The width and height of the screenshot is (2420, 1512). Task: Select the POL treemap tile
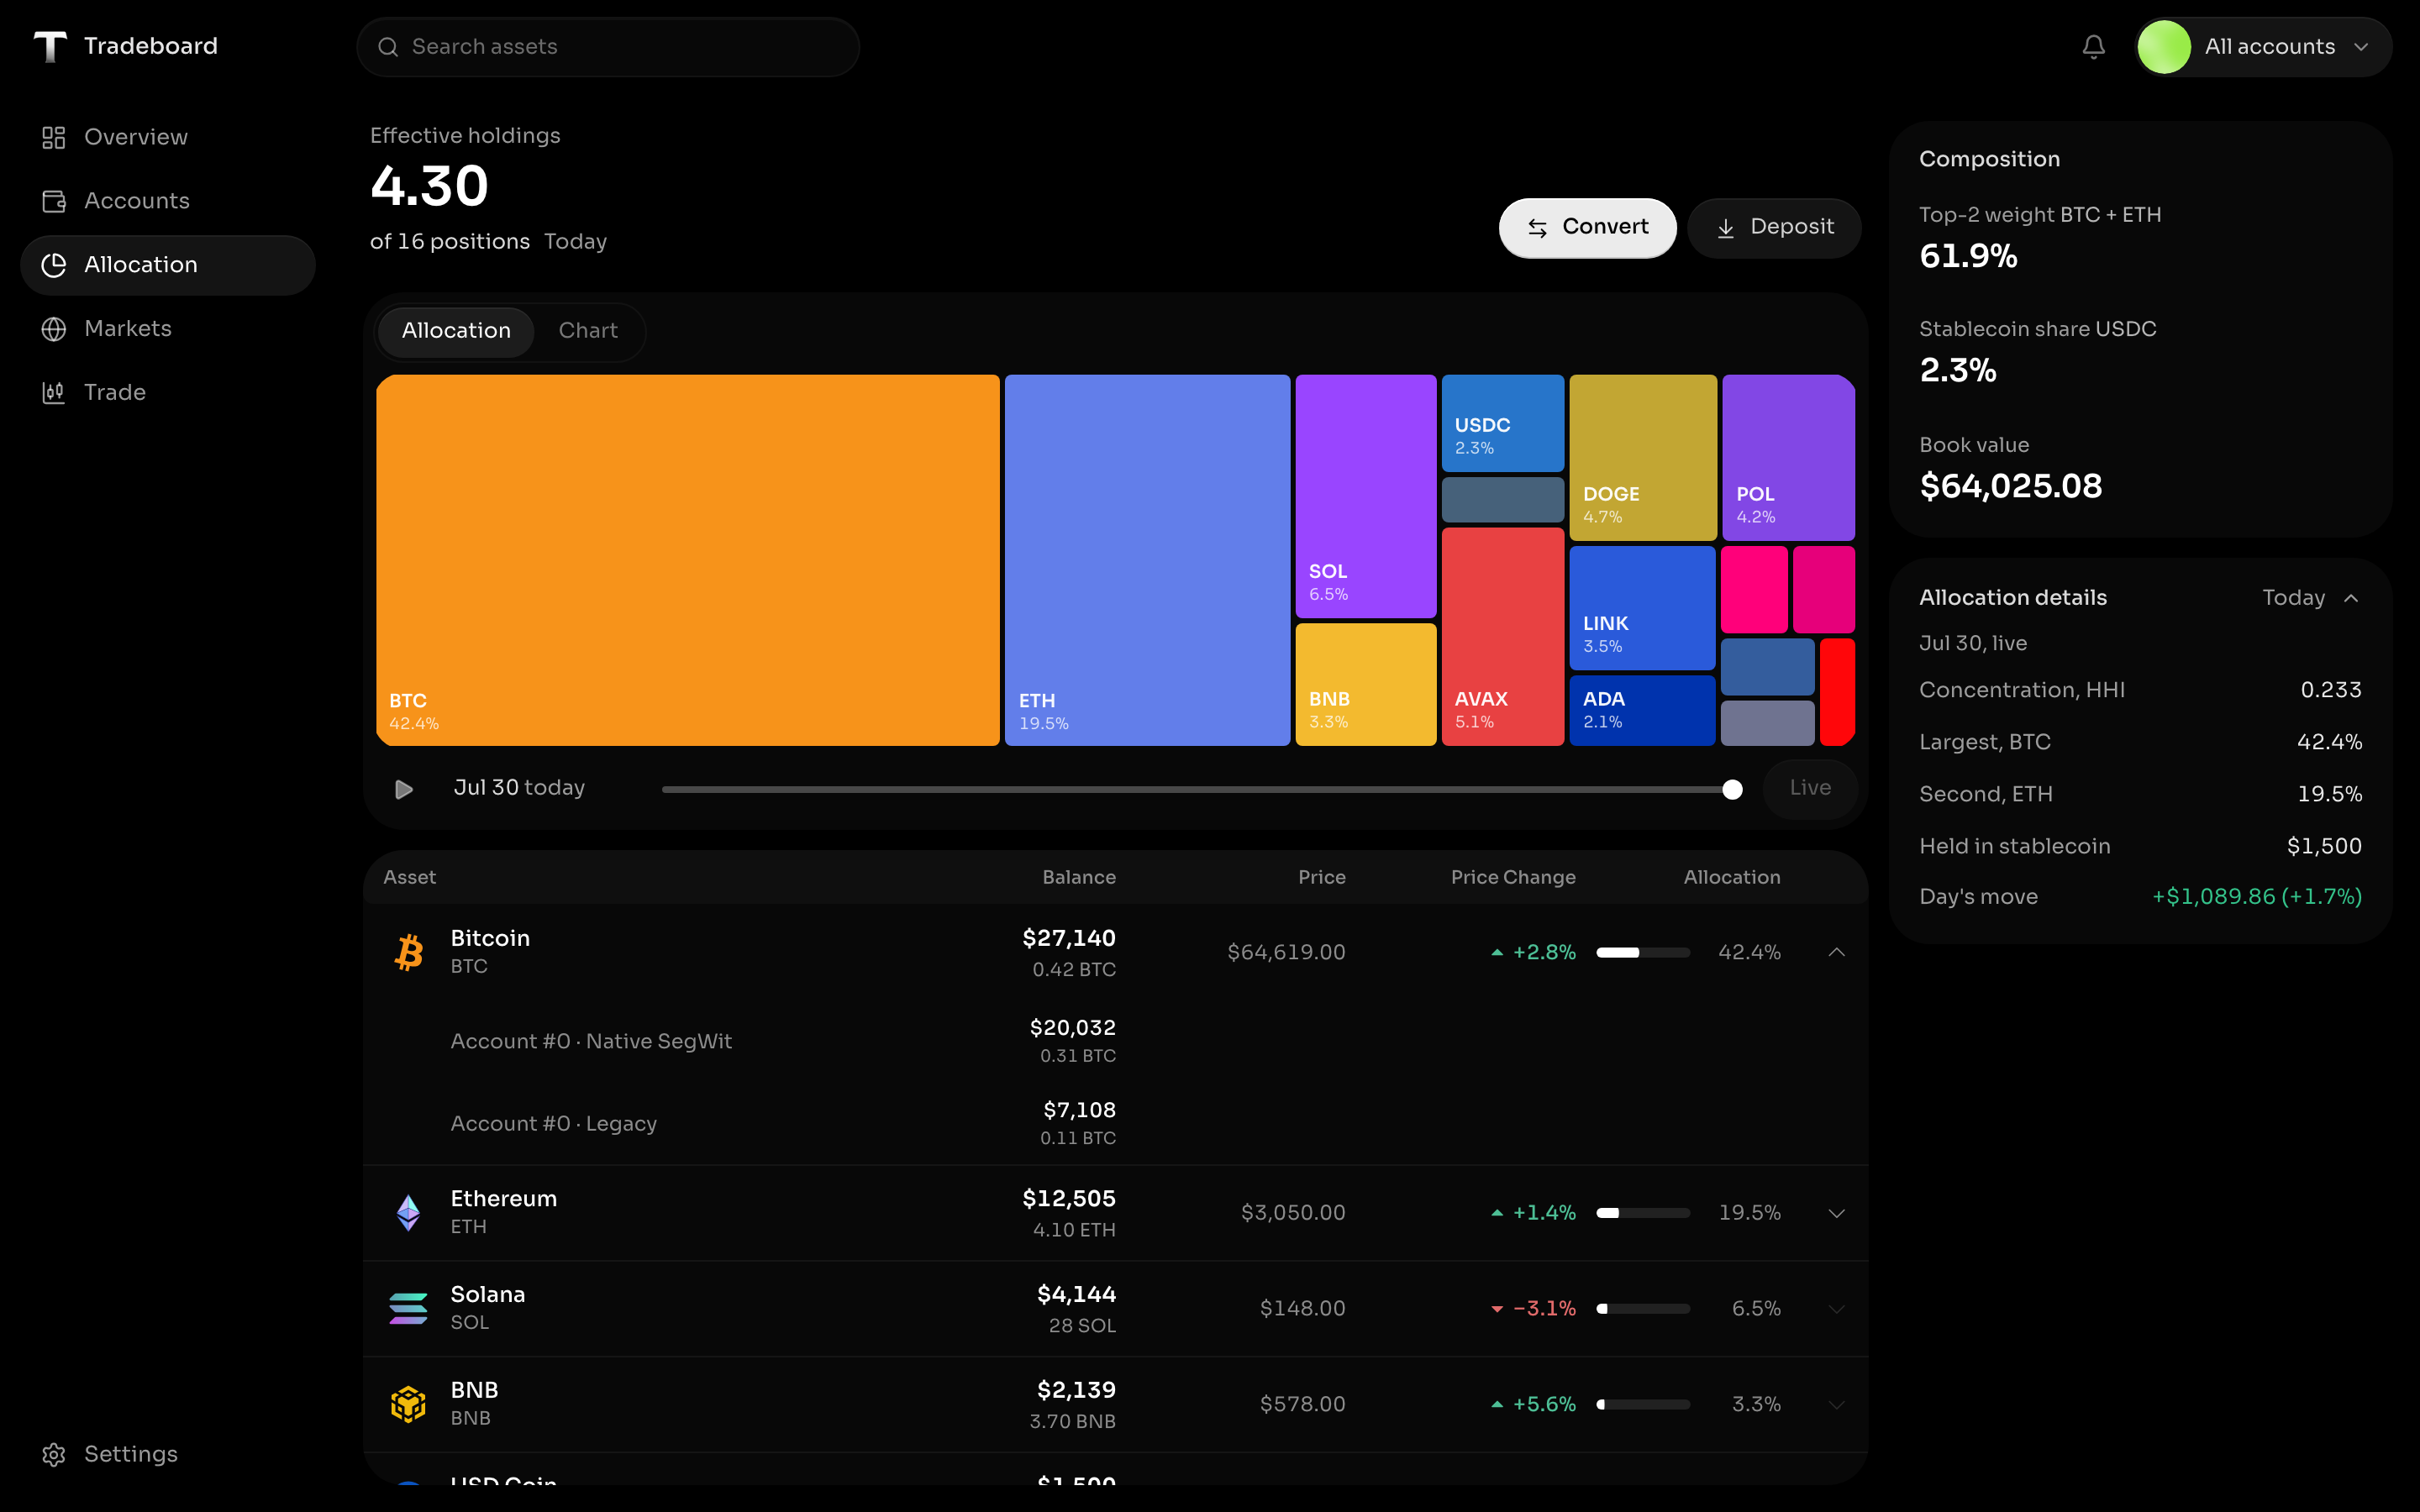1788,458
